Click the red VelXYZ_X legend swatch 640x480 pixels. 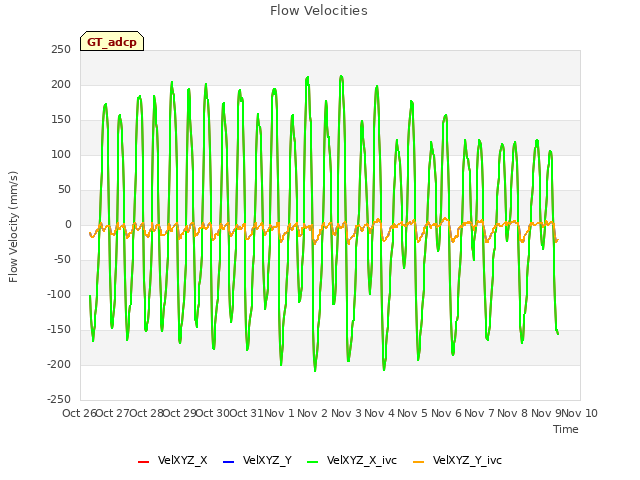pos(144,462)
